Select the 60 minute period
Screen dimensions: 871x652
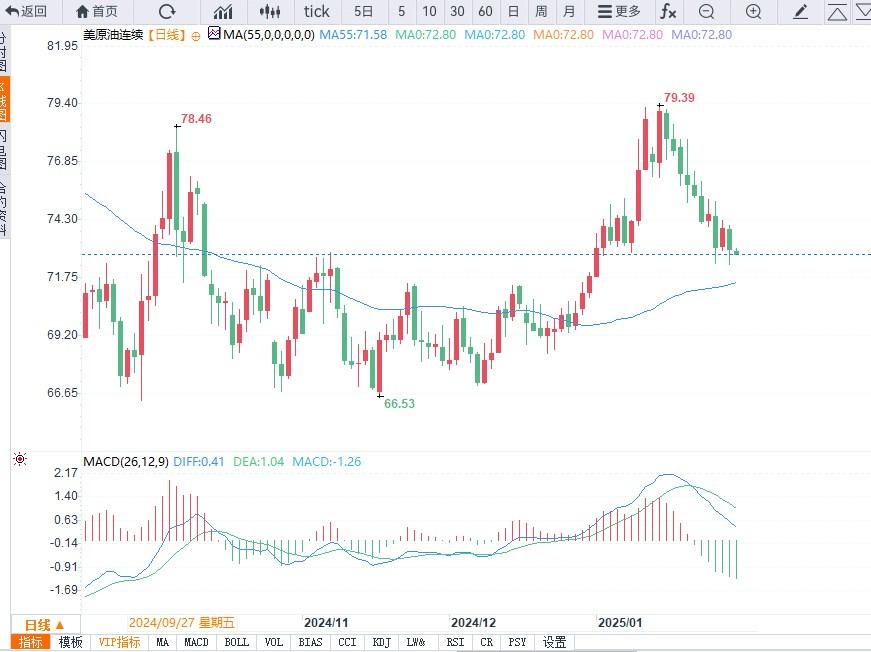pyautogui.click(x=485, y=11)
